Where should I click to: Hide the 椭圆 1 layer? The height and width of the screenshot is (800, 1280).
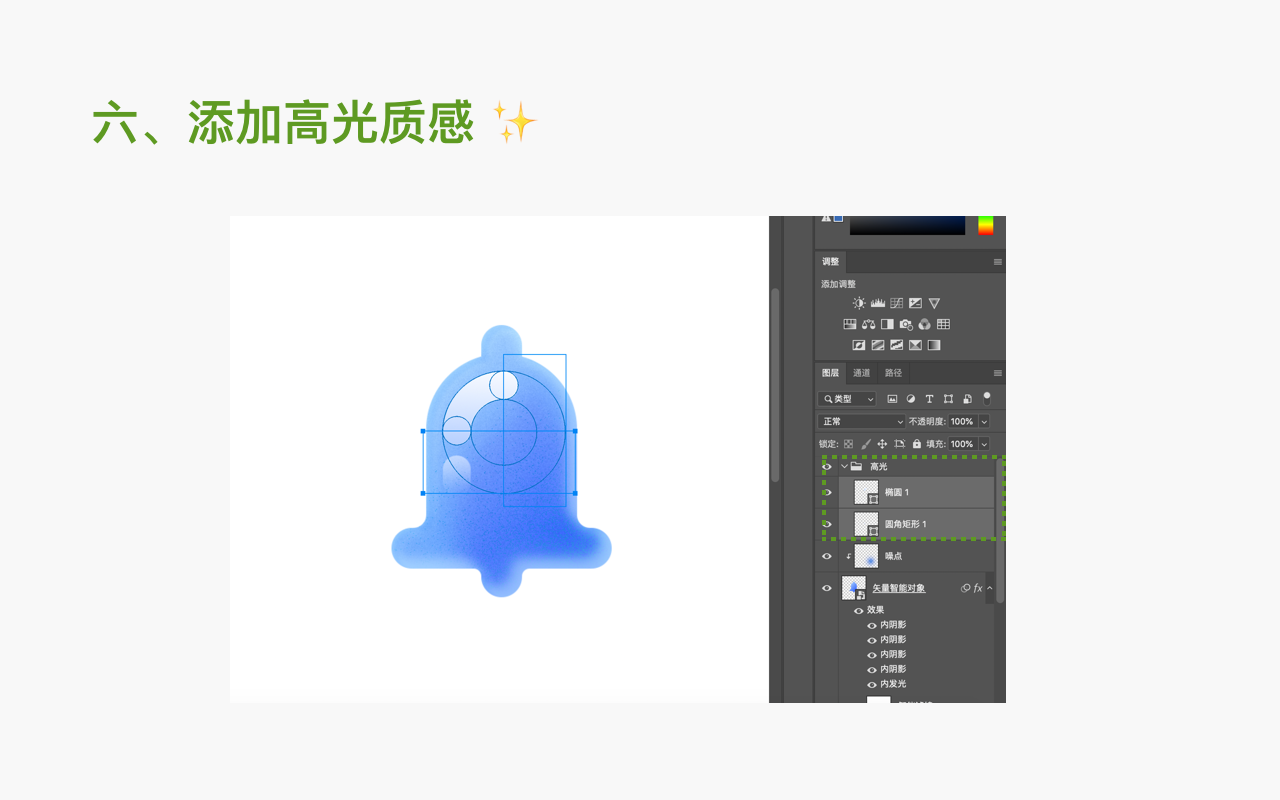[827, 493]
